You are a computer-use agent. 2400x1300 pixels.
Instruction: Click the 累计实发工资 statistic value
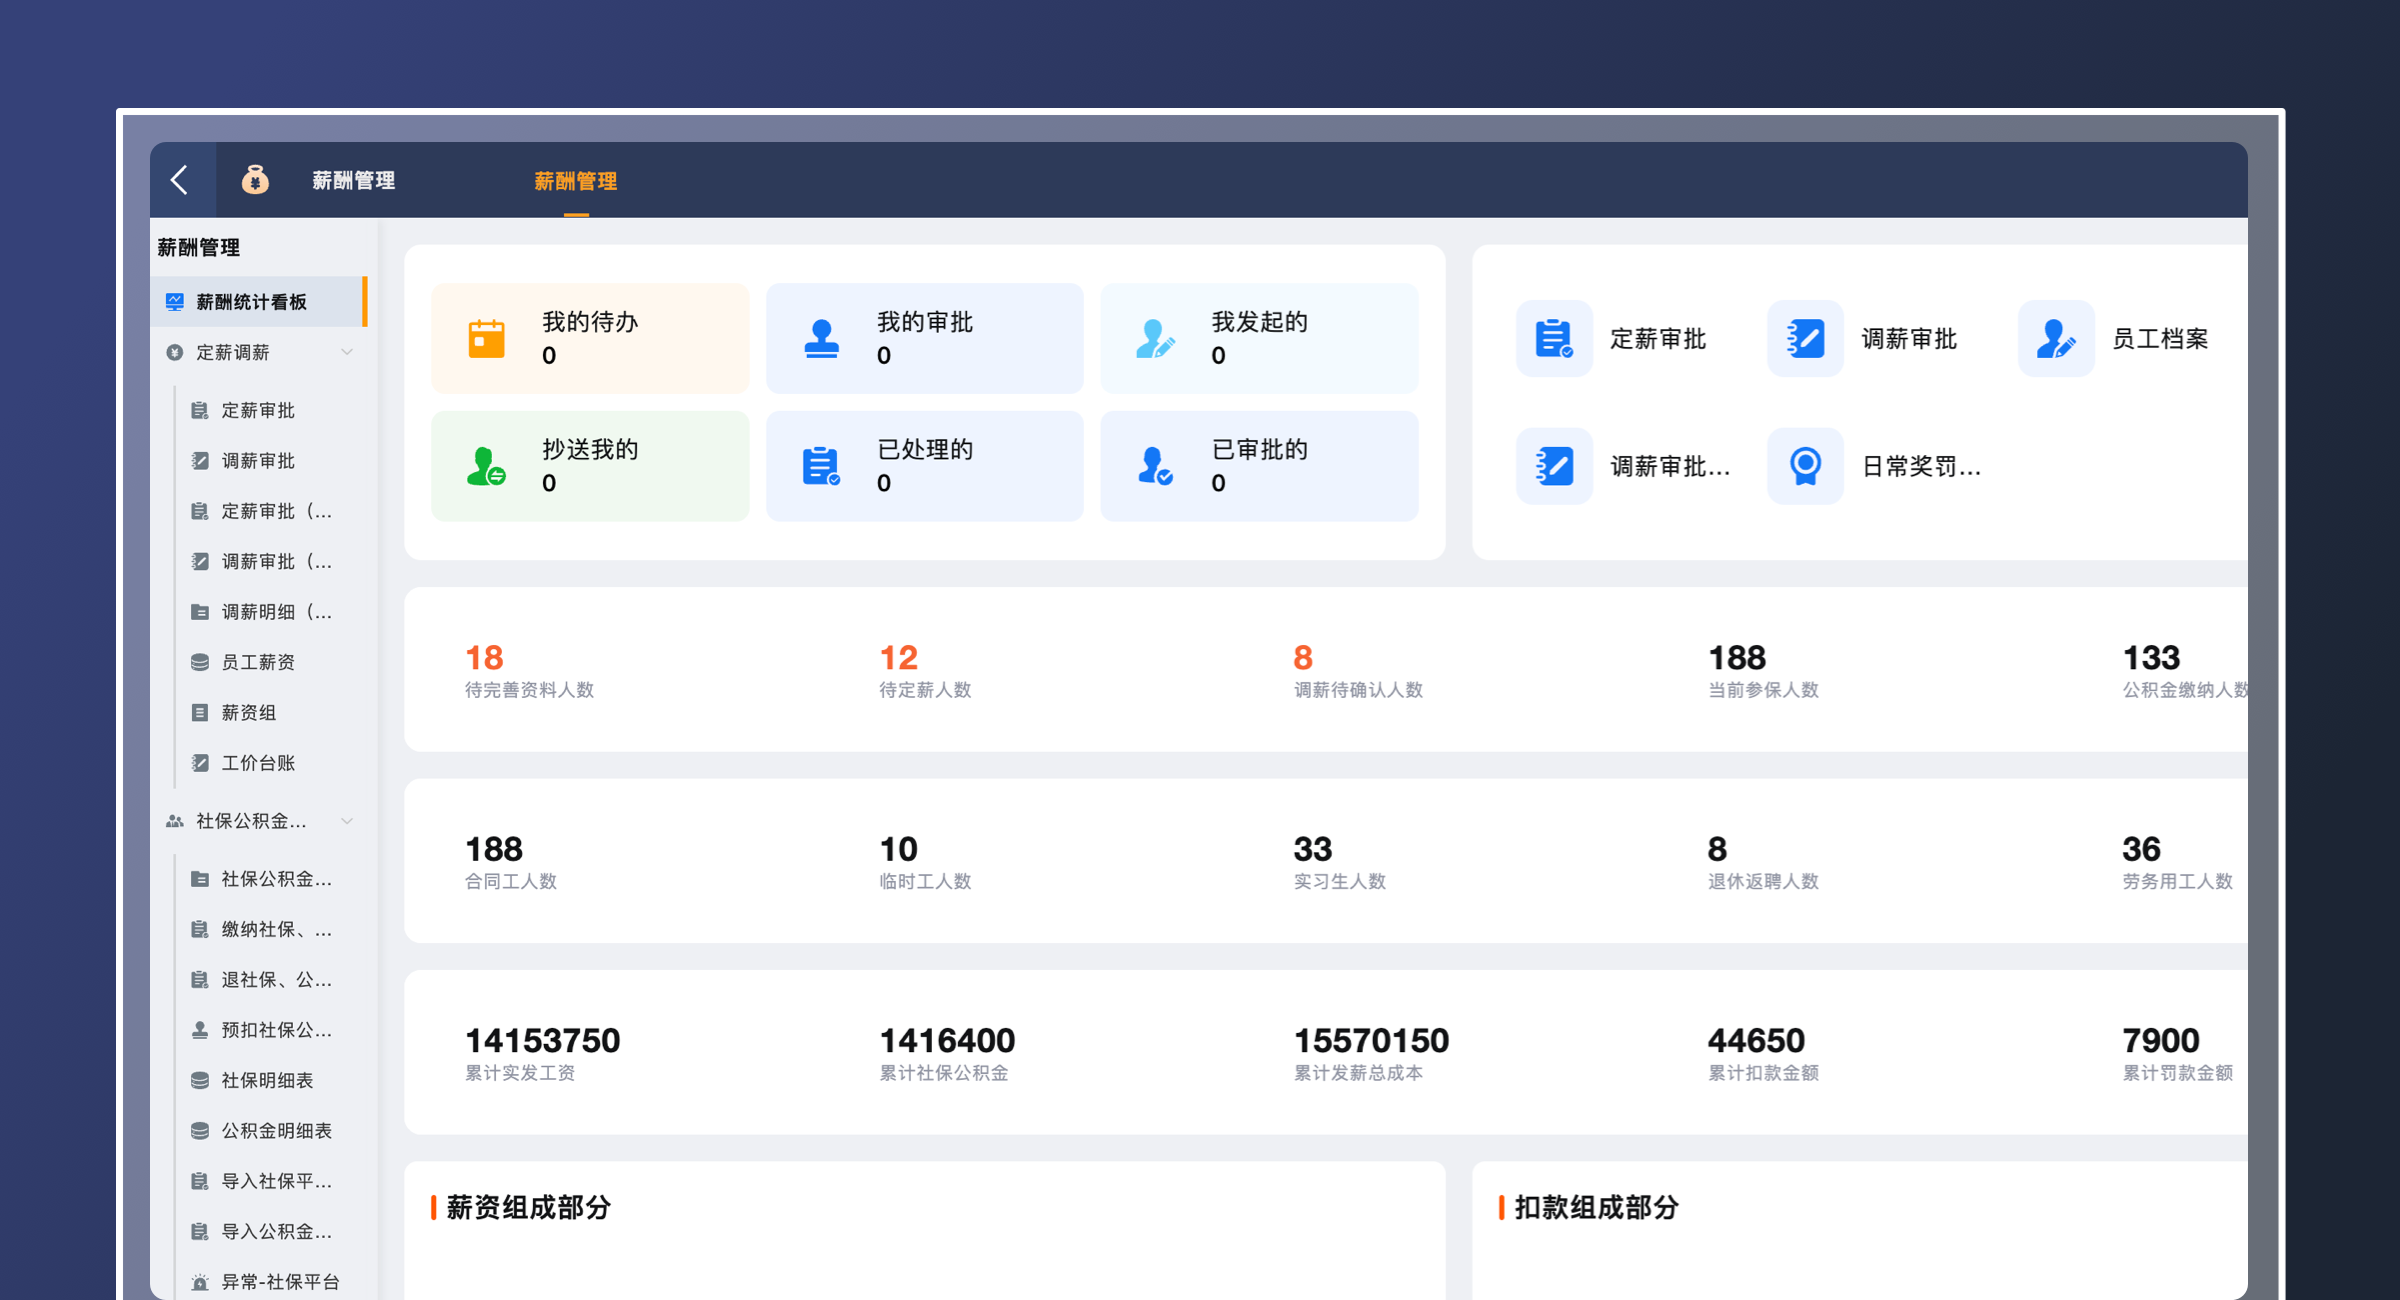click(x=542, y=1041)
